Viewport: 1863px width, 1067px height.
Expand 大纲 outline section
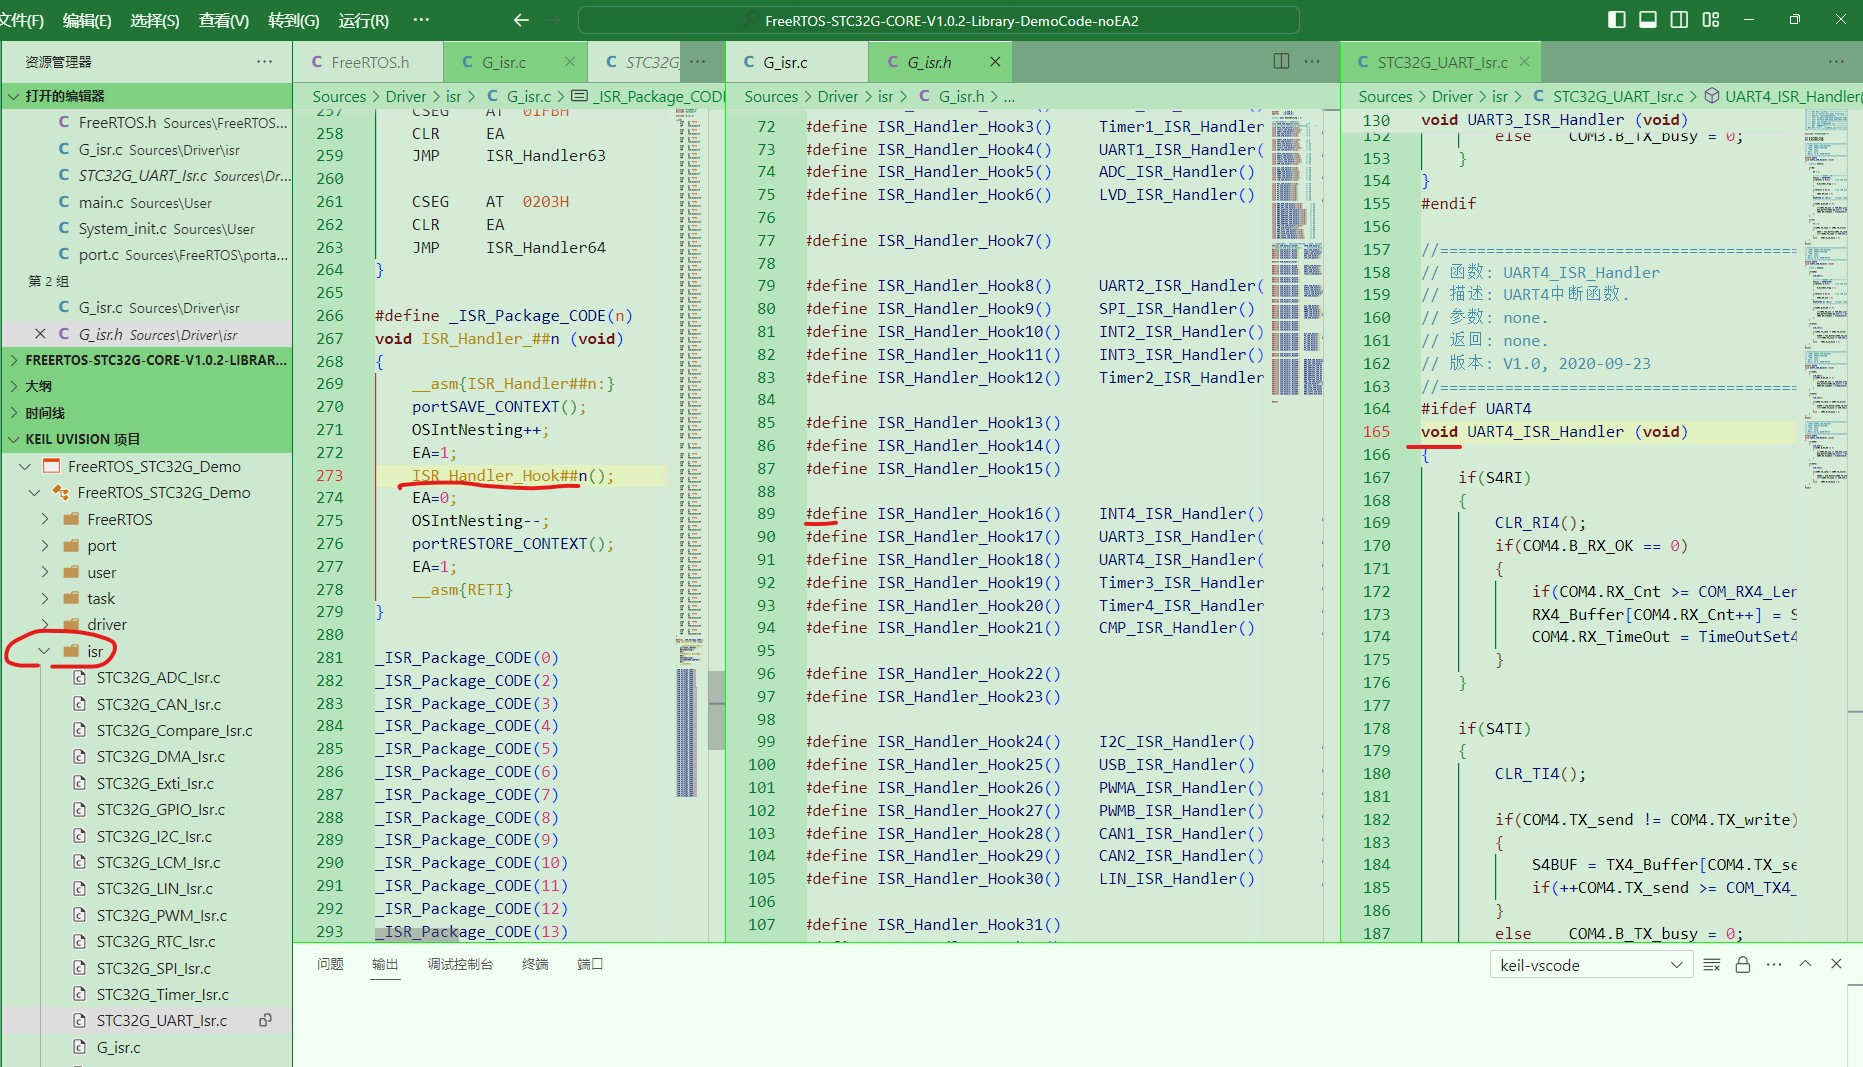tap(147, 386)
